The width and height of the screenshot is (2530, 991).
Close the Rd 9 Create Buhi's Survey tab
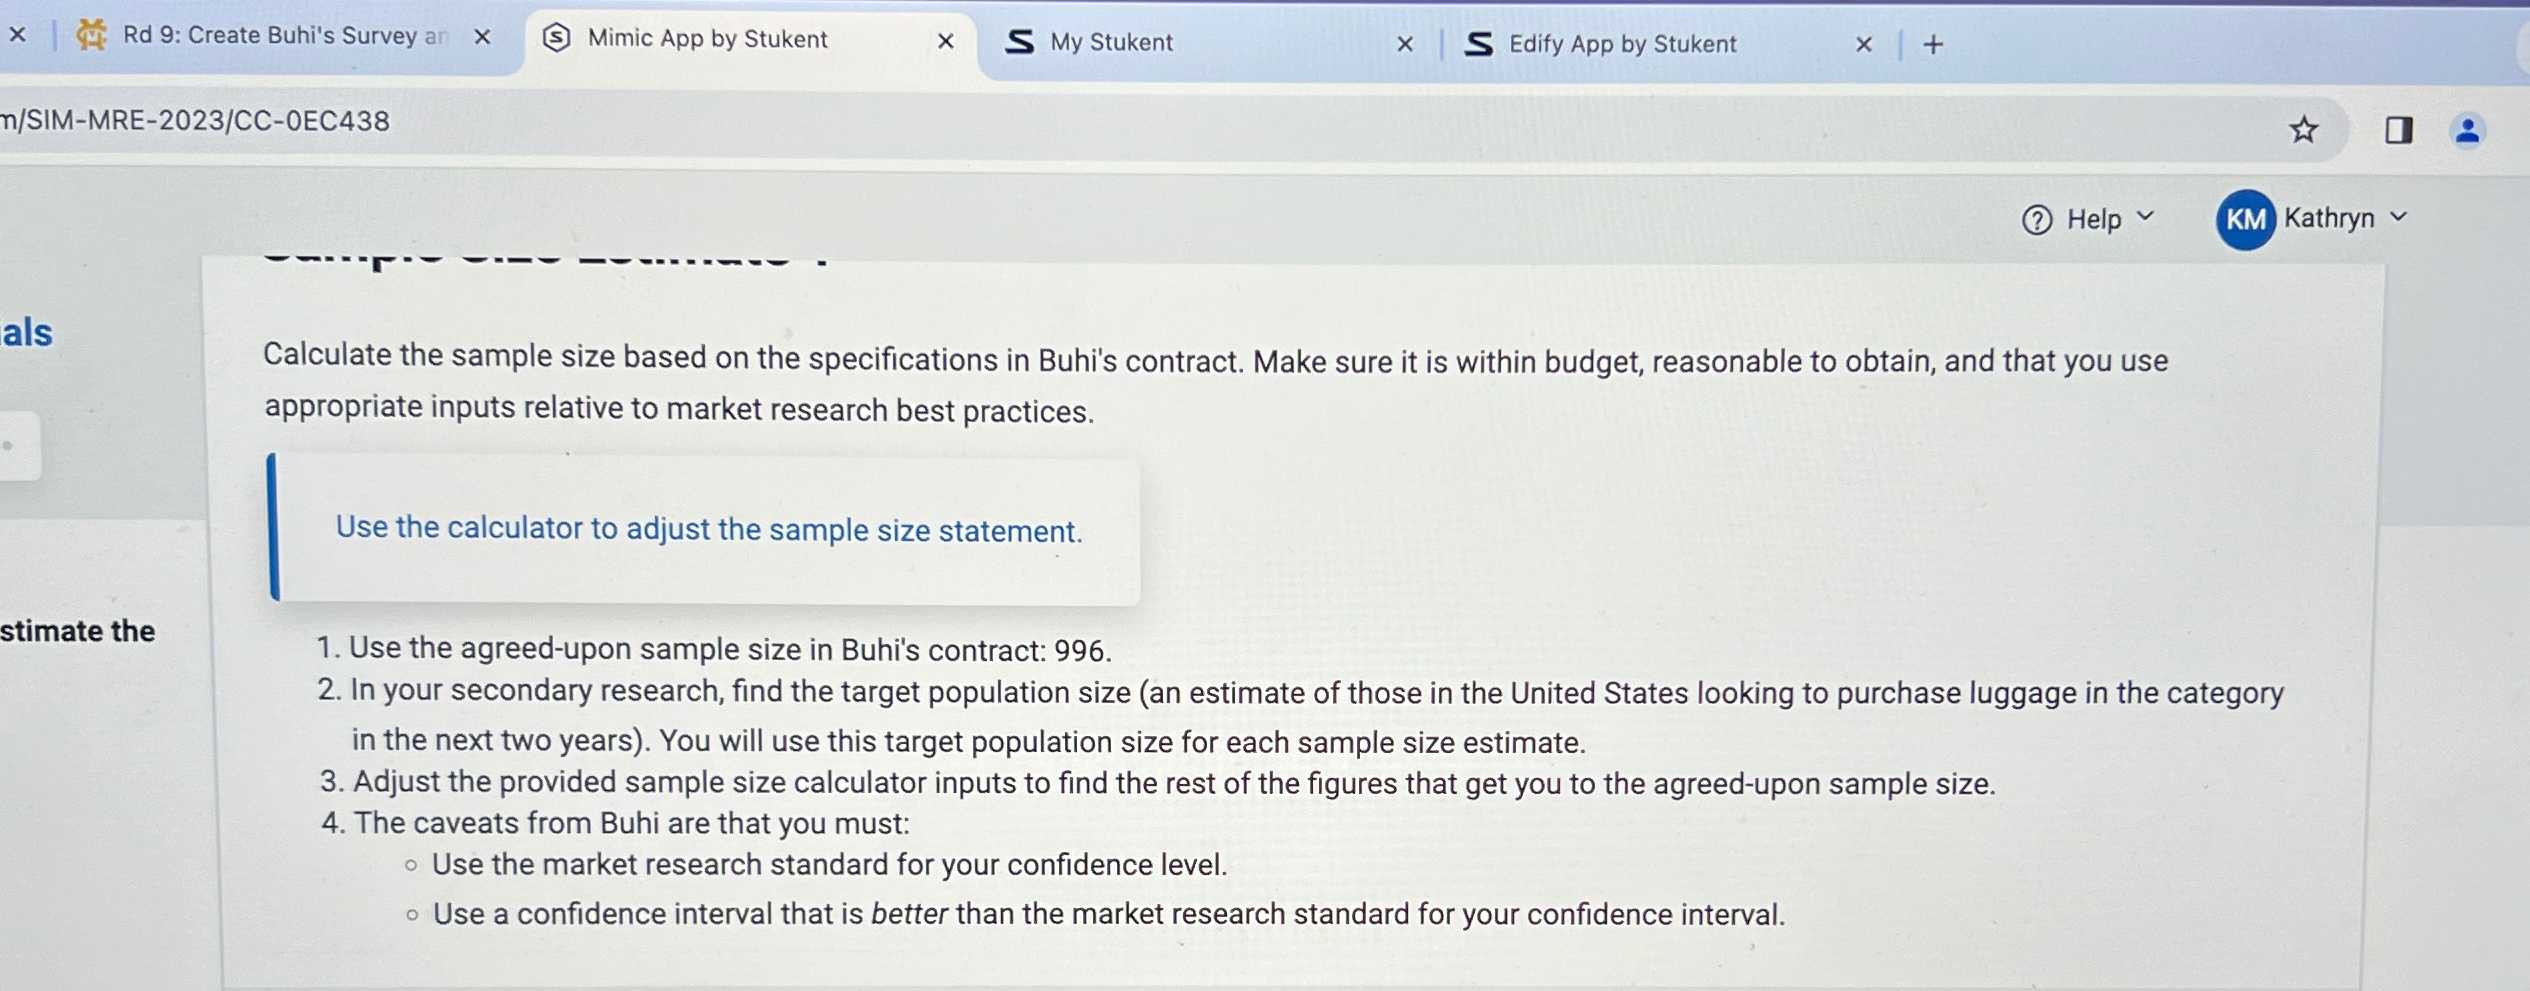pyautogui.click(x=481, y=35)
